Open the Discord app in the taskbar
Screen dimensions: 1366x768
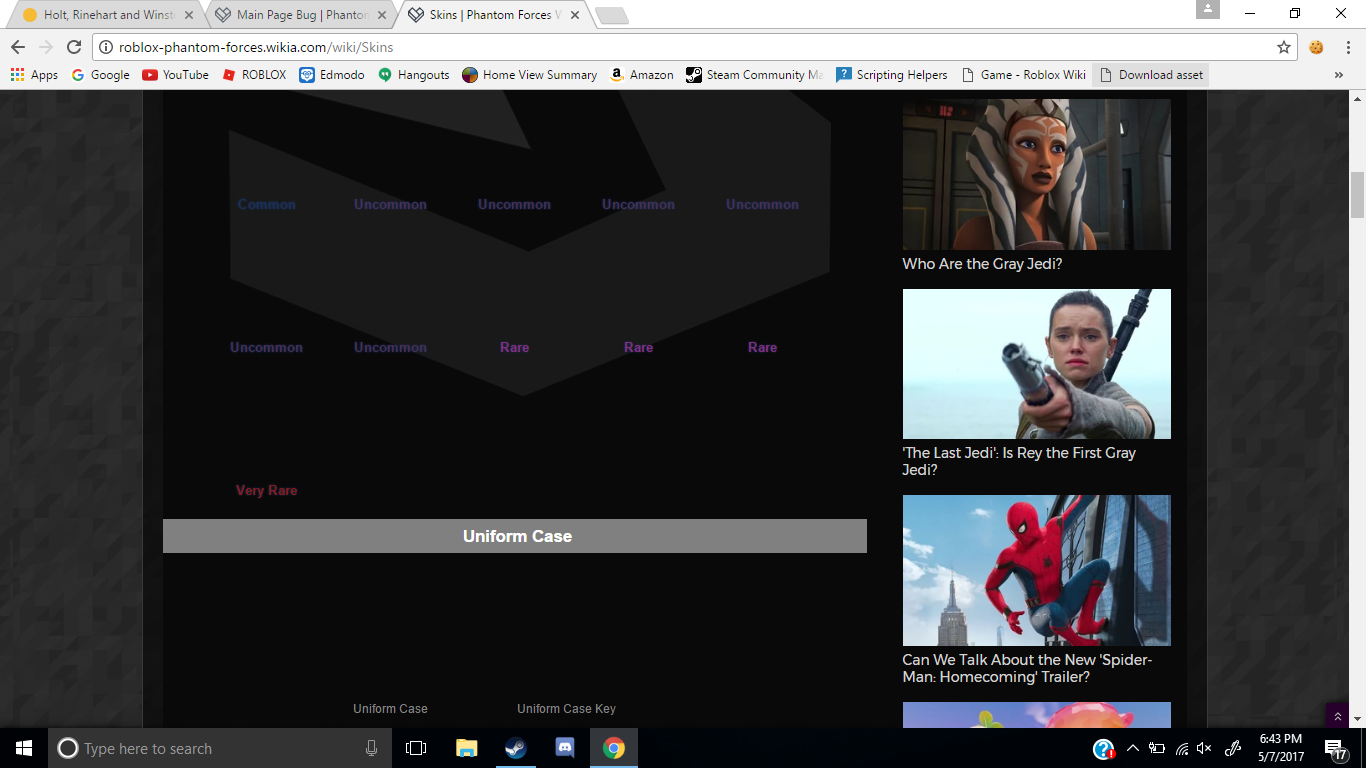[565, 748]
